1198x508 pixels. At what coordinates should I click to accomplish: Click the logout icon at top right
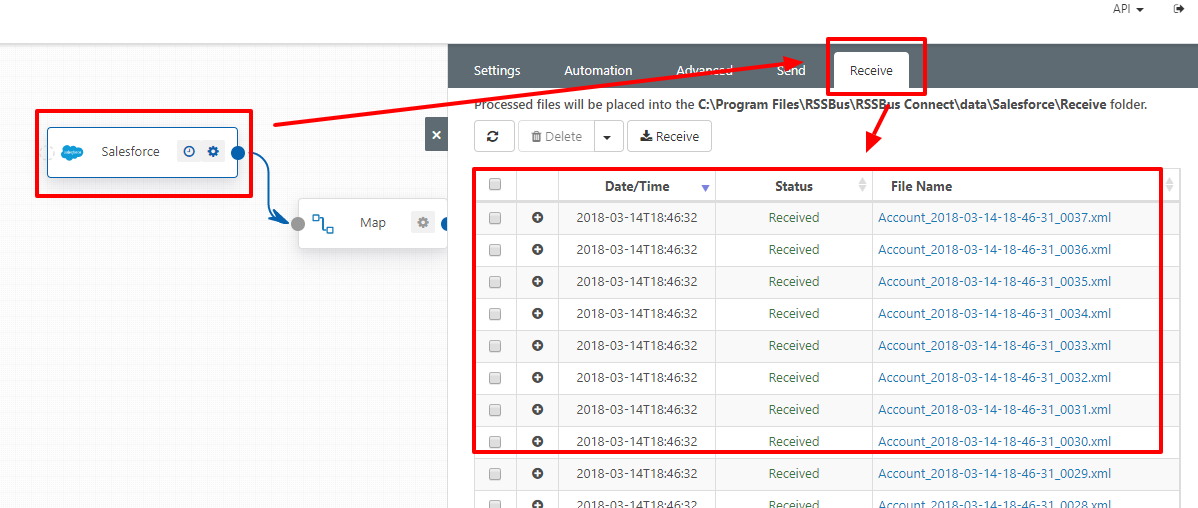click(x=1178, y=9)
